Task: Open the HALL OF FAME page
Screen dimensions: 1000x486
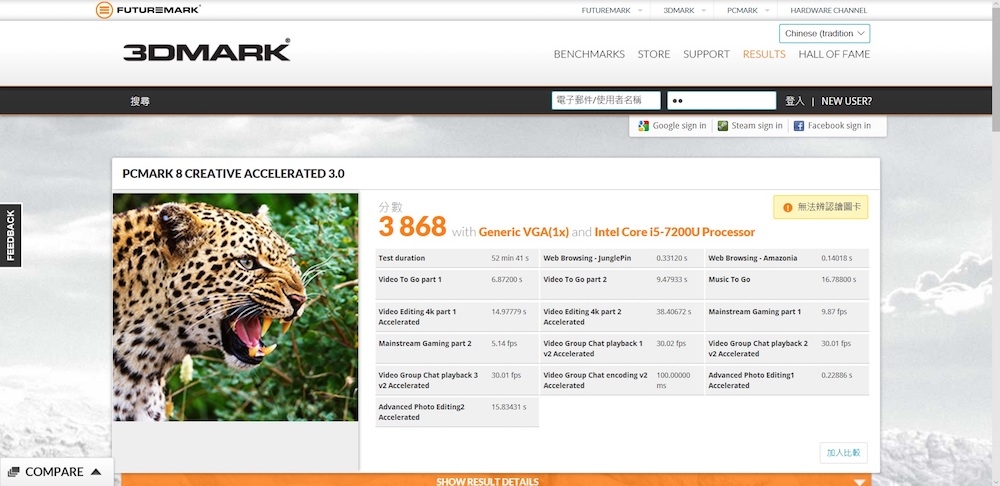Action: click(x=836, y=54)
